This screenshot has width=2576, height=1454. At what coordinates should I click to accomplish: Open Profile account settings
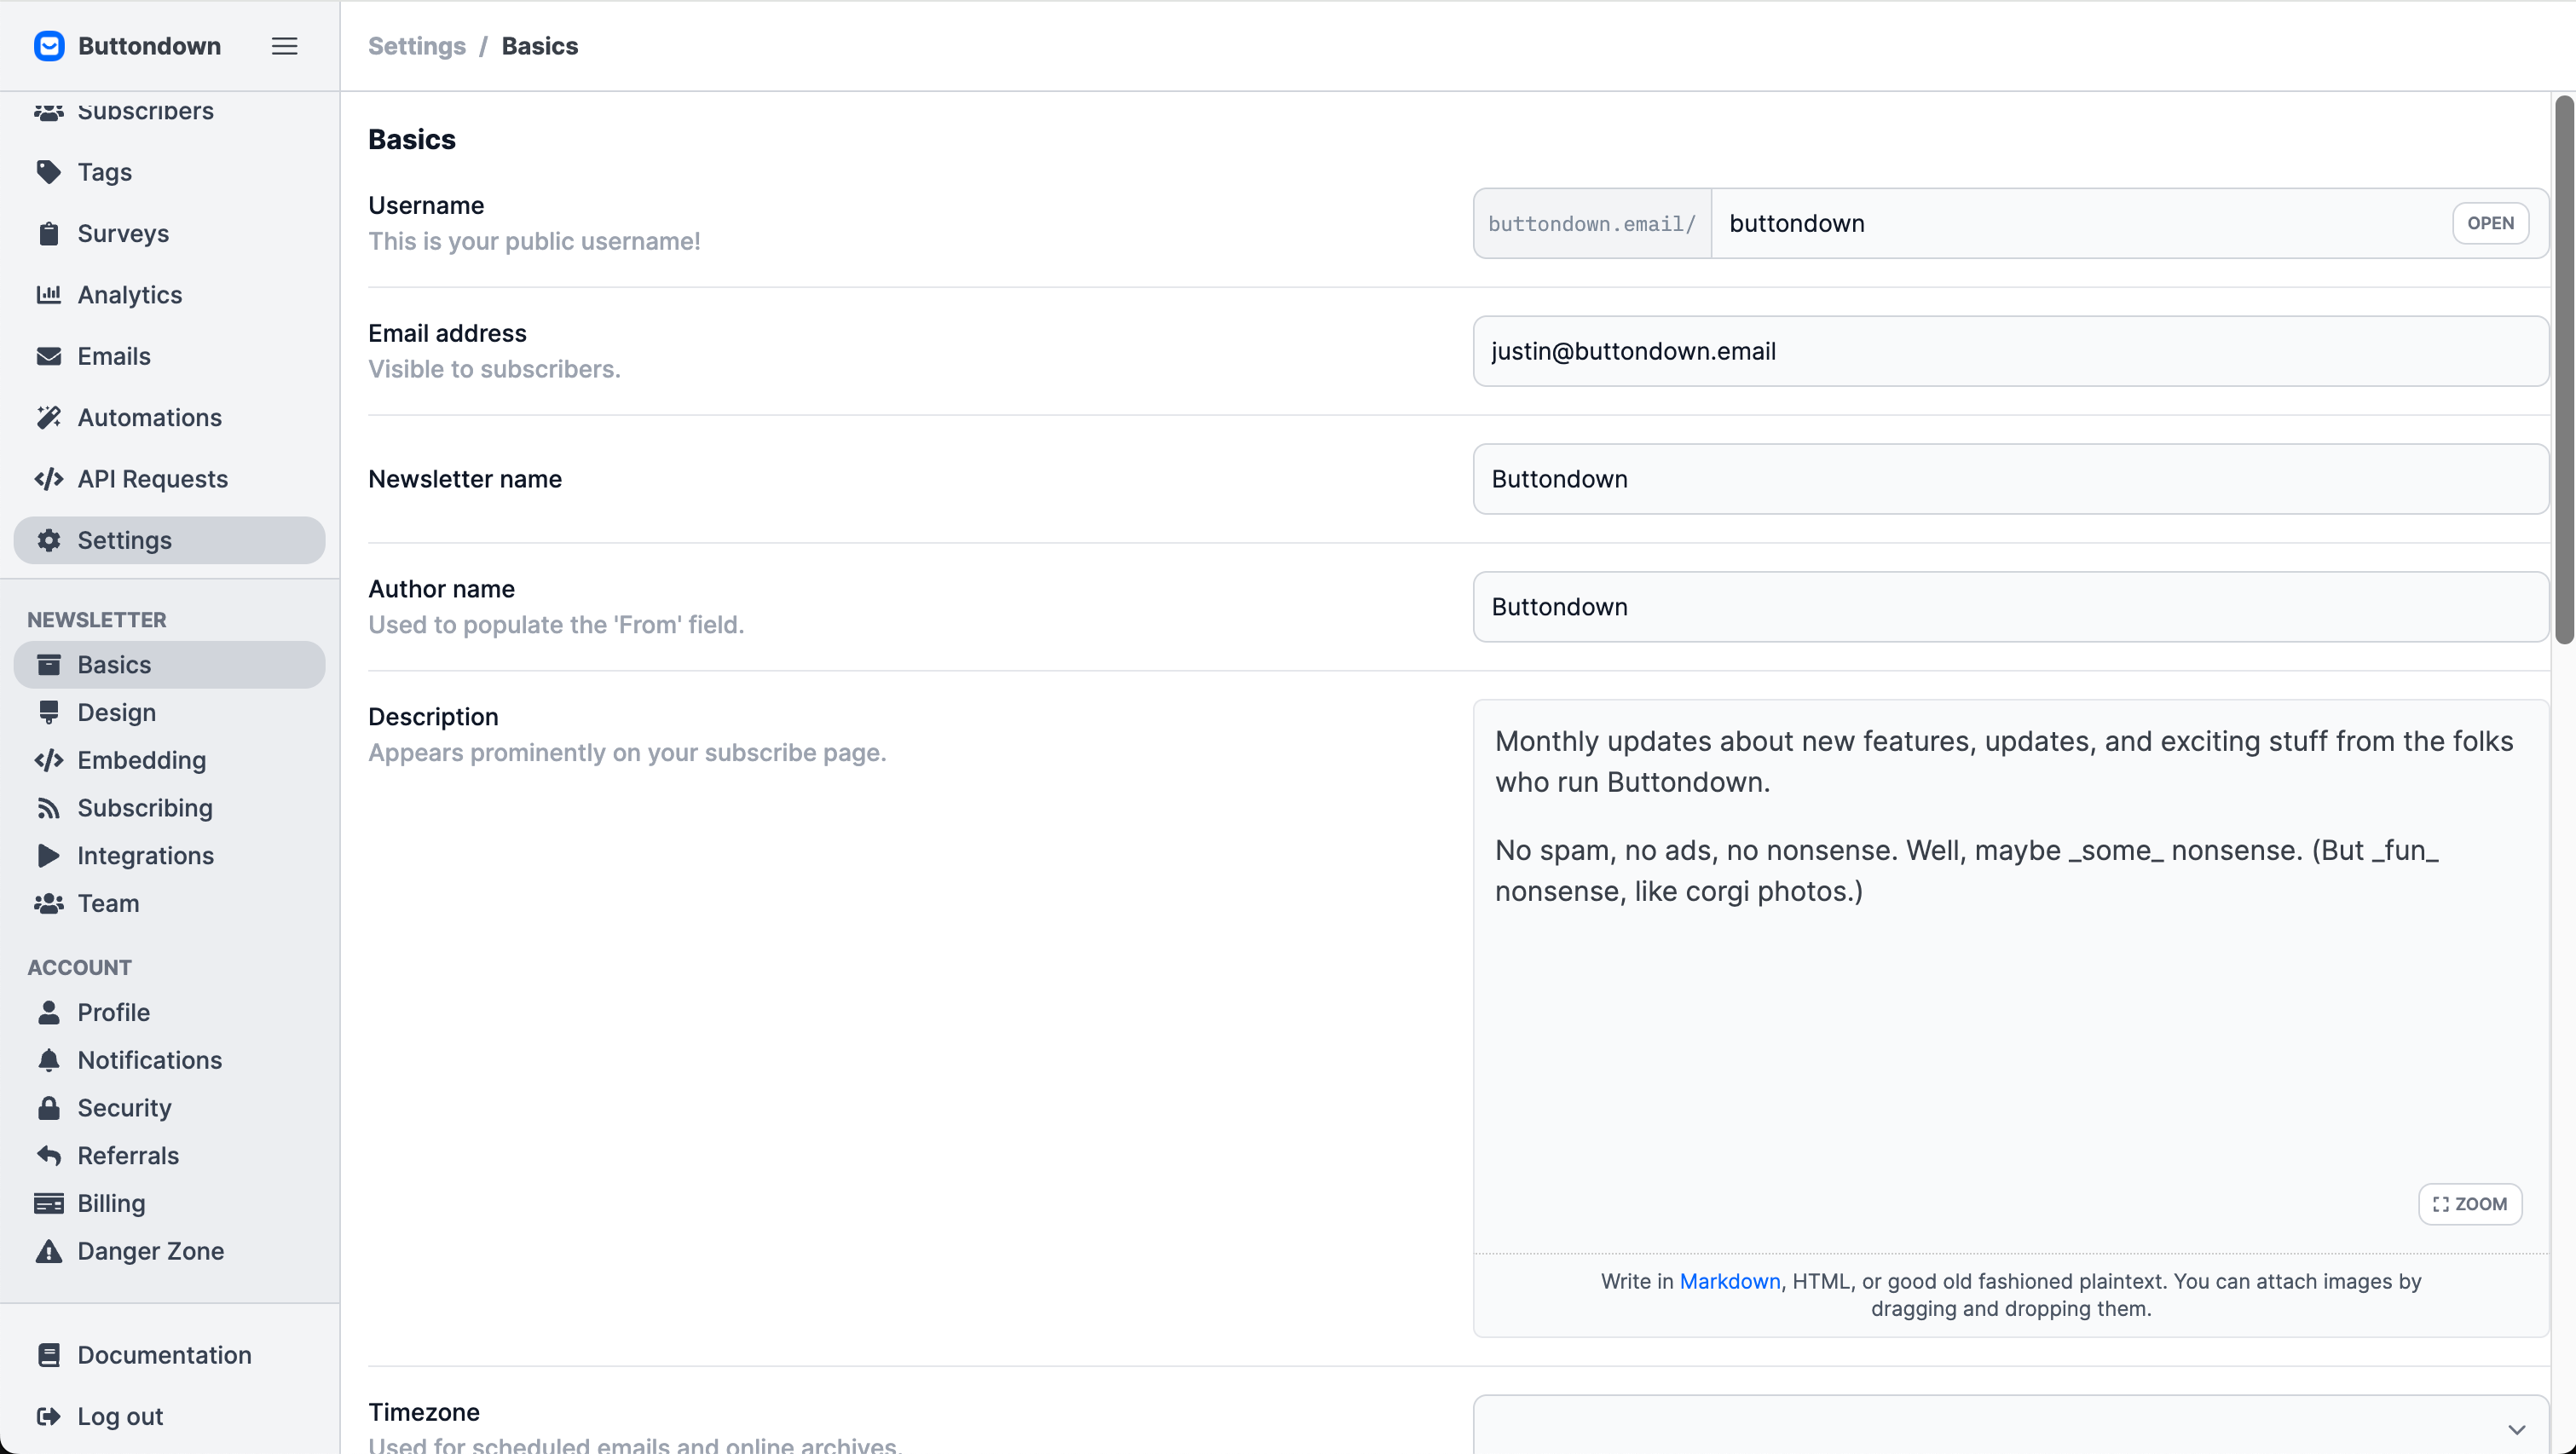pyautogui.click(x=170, y=1012)
